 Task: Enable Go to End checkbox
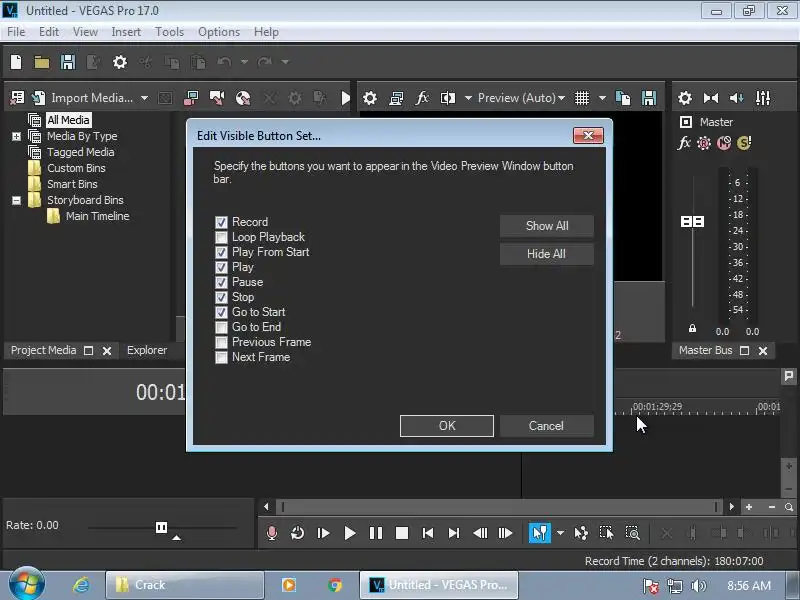coord(221,327)
